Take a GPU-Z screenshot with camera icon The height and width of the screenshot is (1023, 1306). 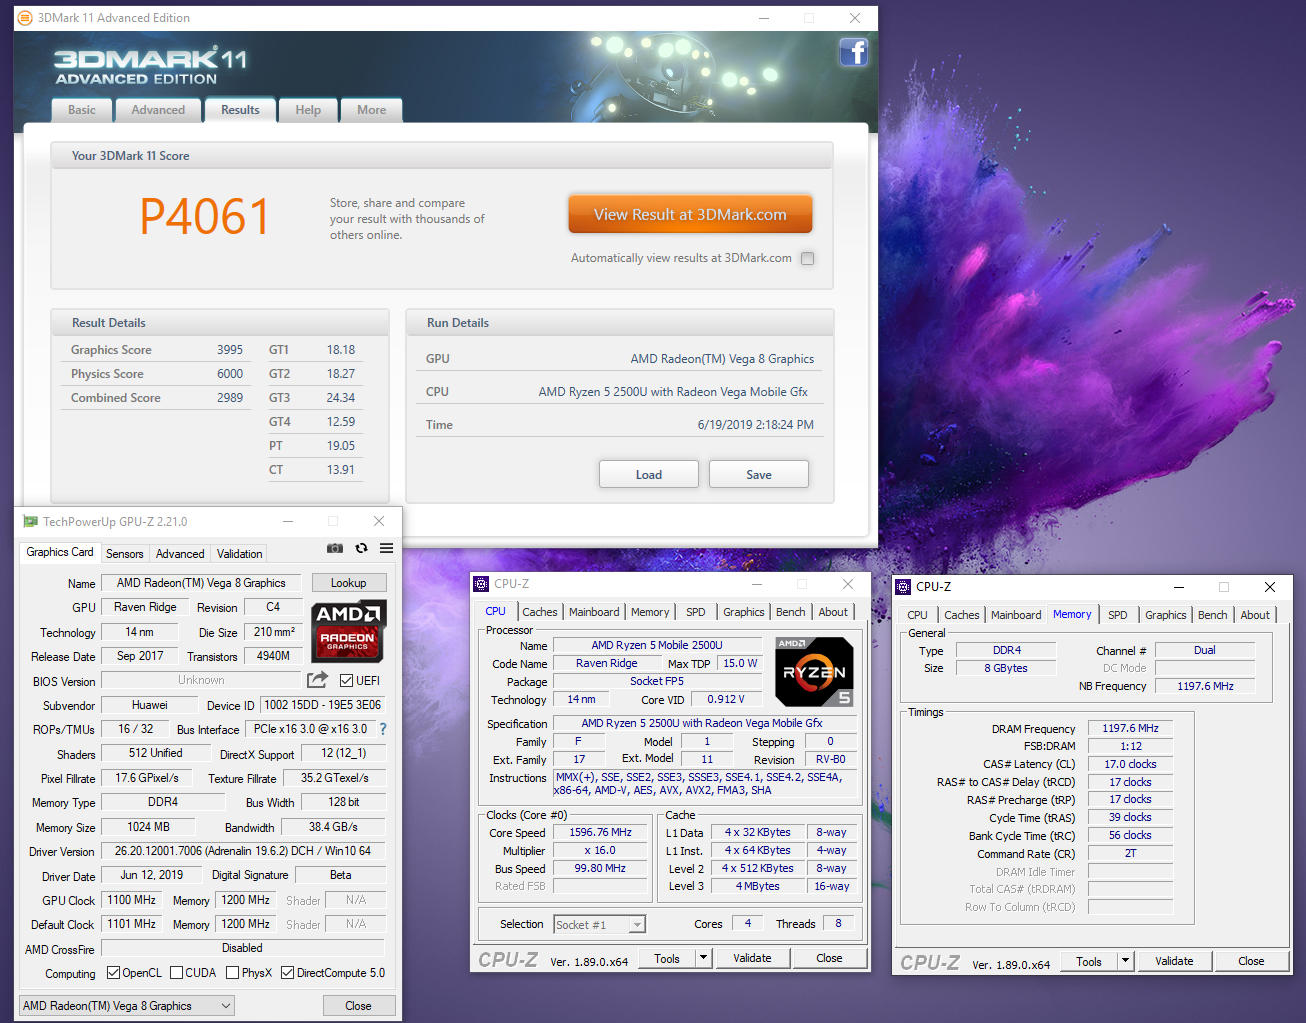[335, 548]
